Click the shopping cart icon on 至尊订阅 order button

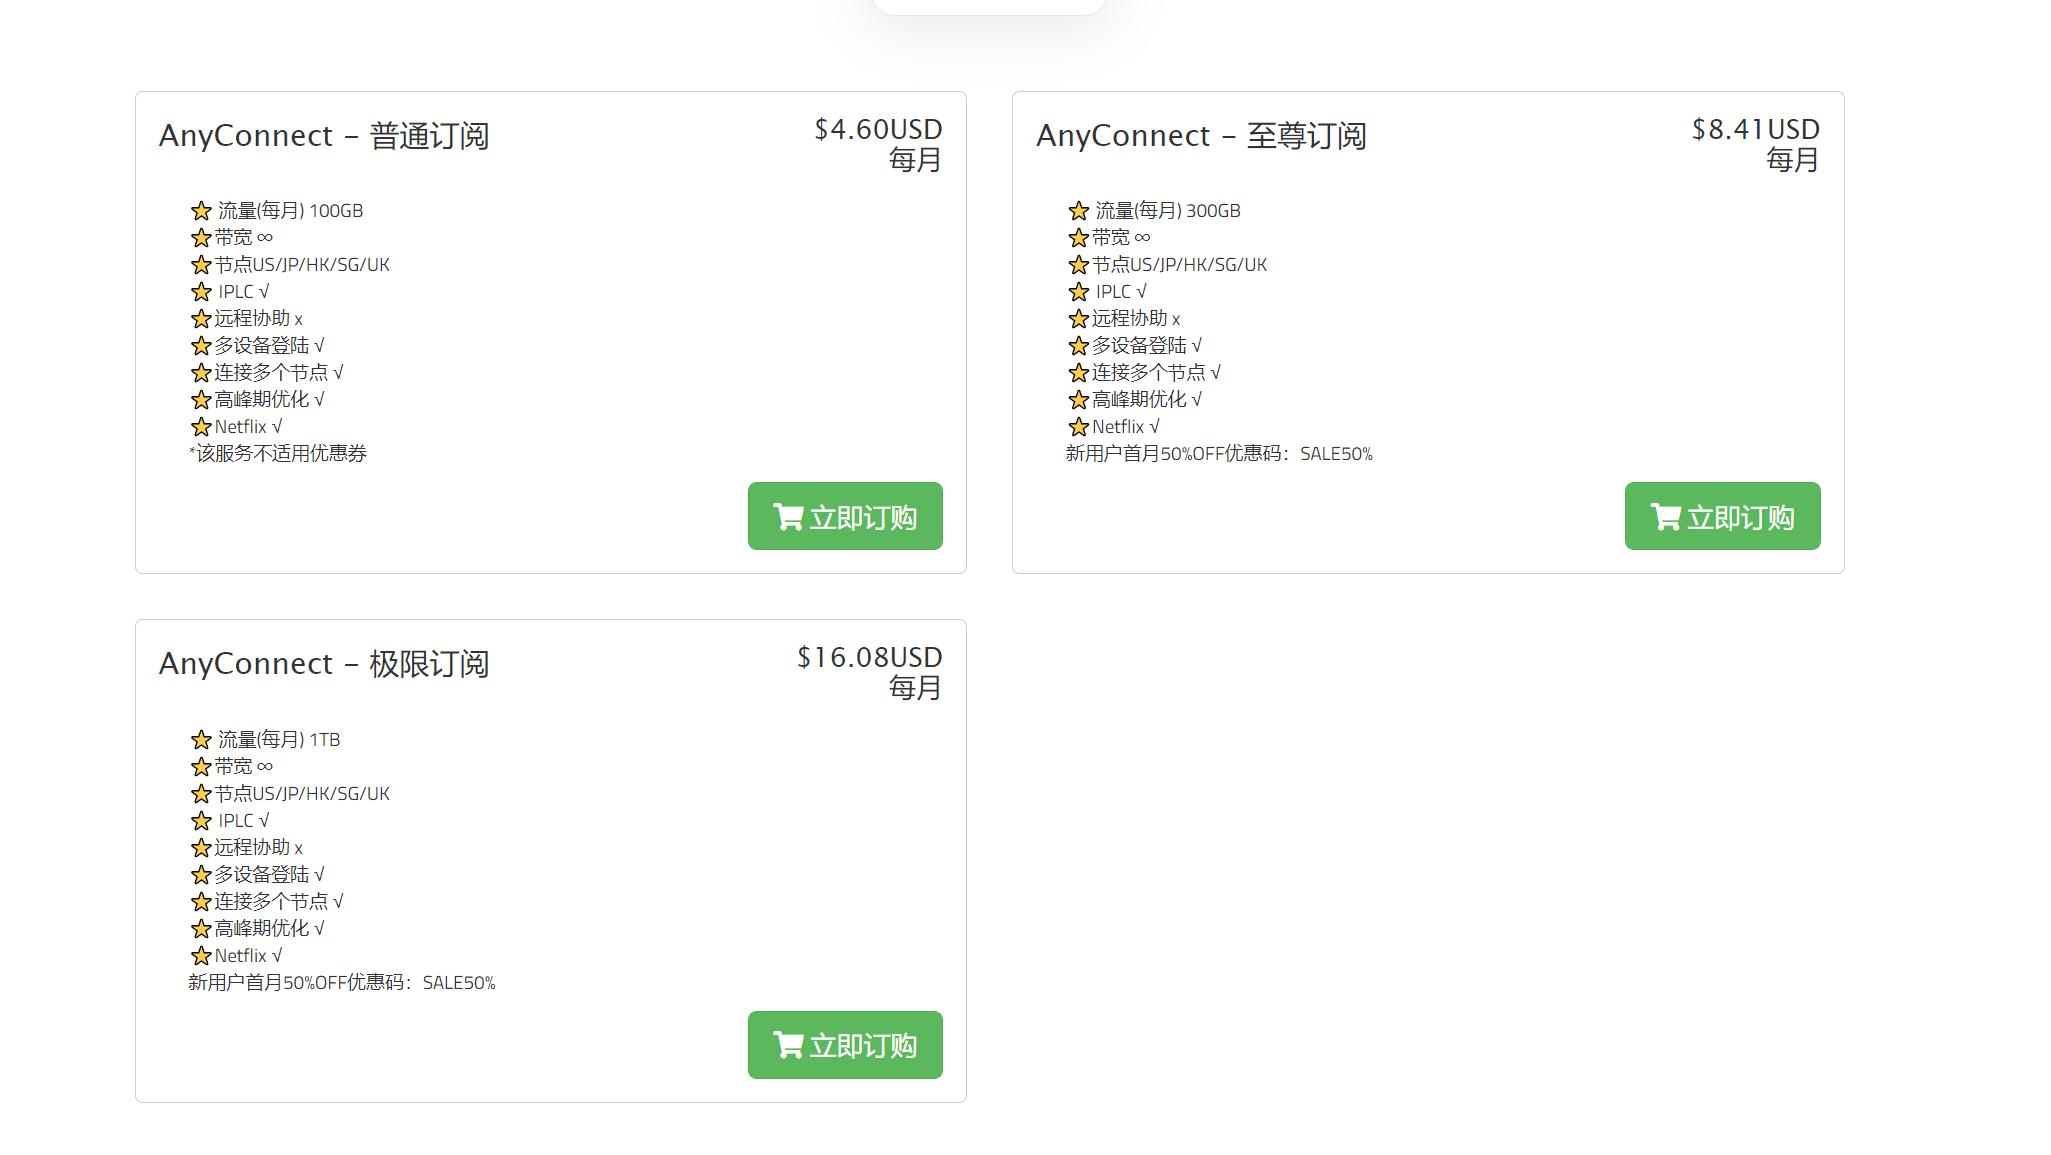coord(1665,516)
